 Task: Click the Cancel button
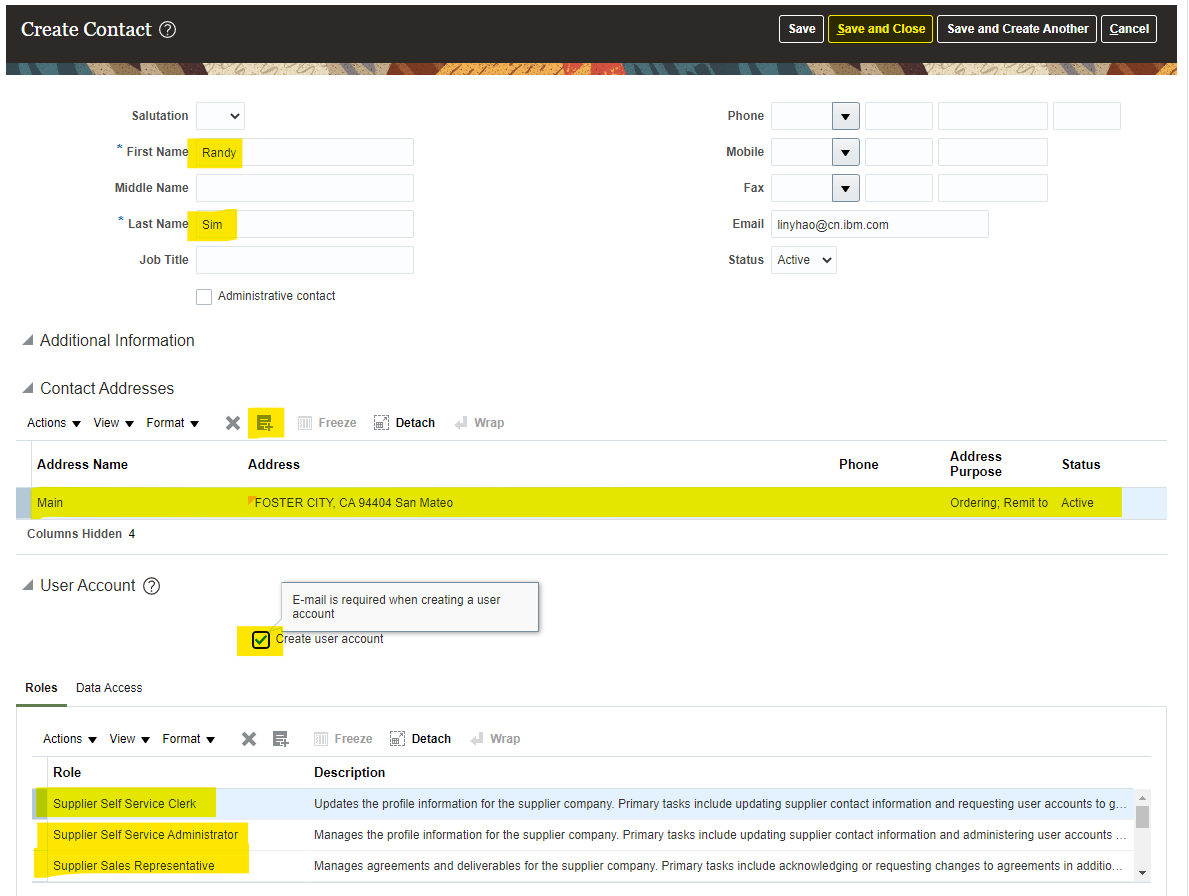[1128, 29]
